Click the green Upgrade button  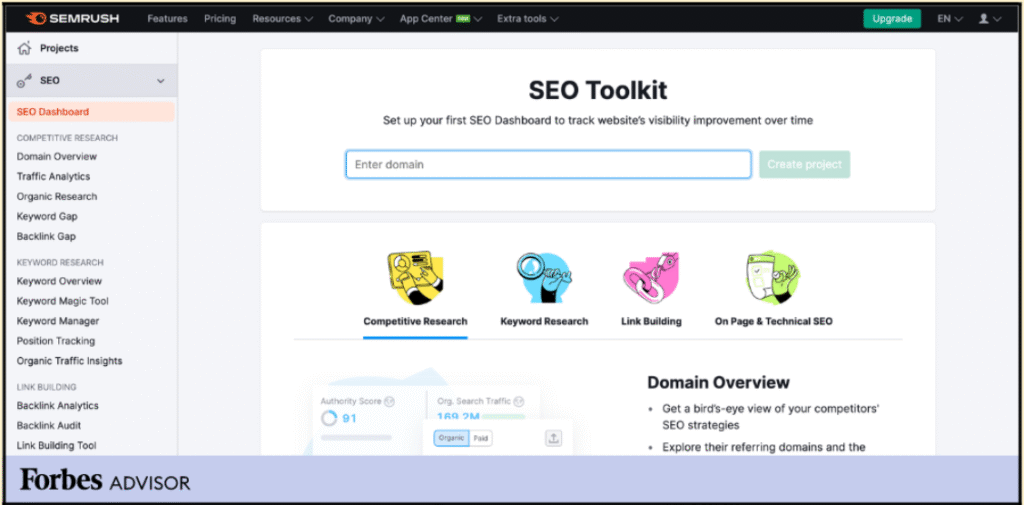(x=891, y=18)
